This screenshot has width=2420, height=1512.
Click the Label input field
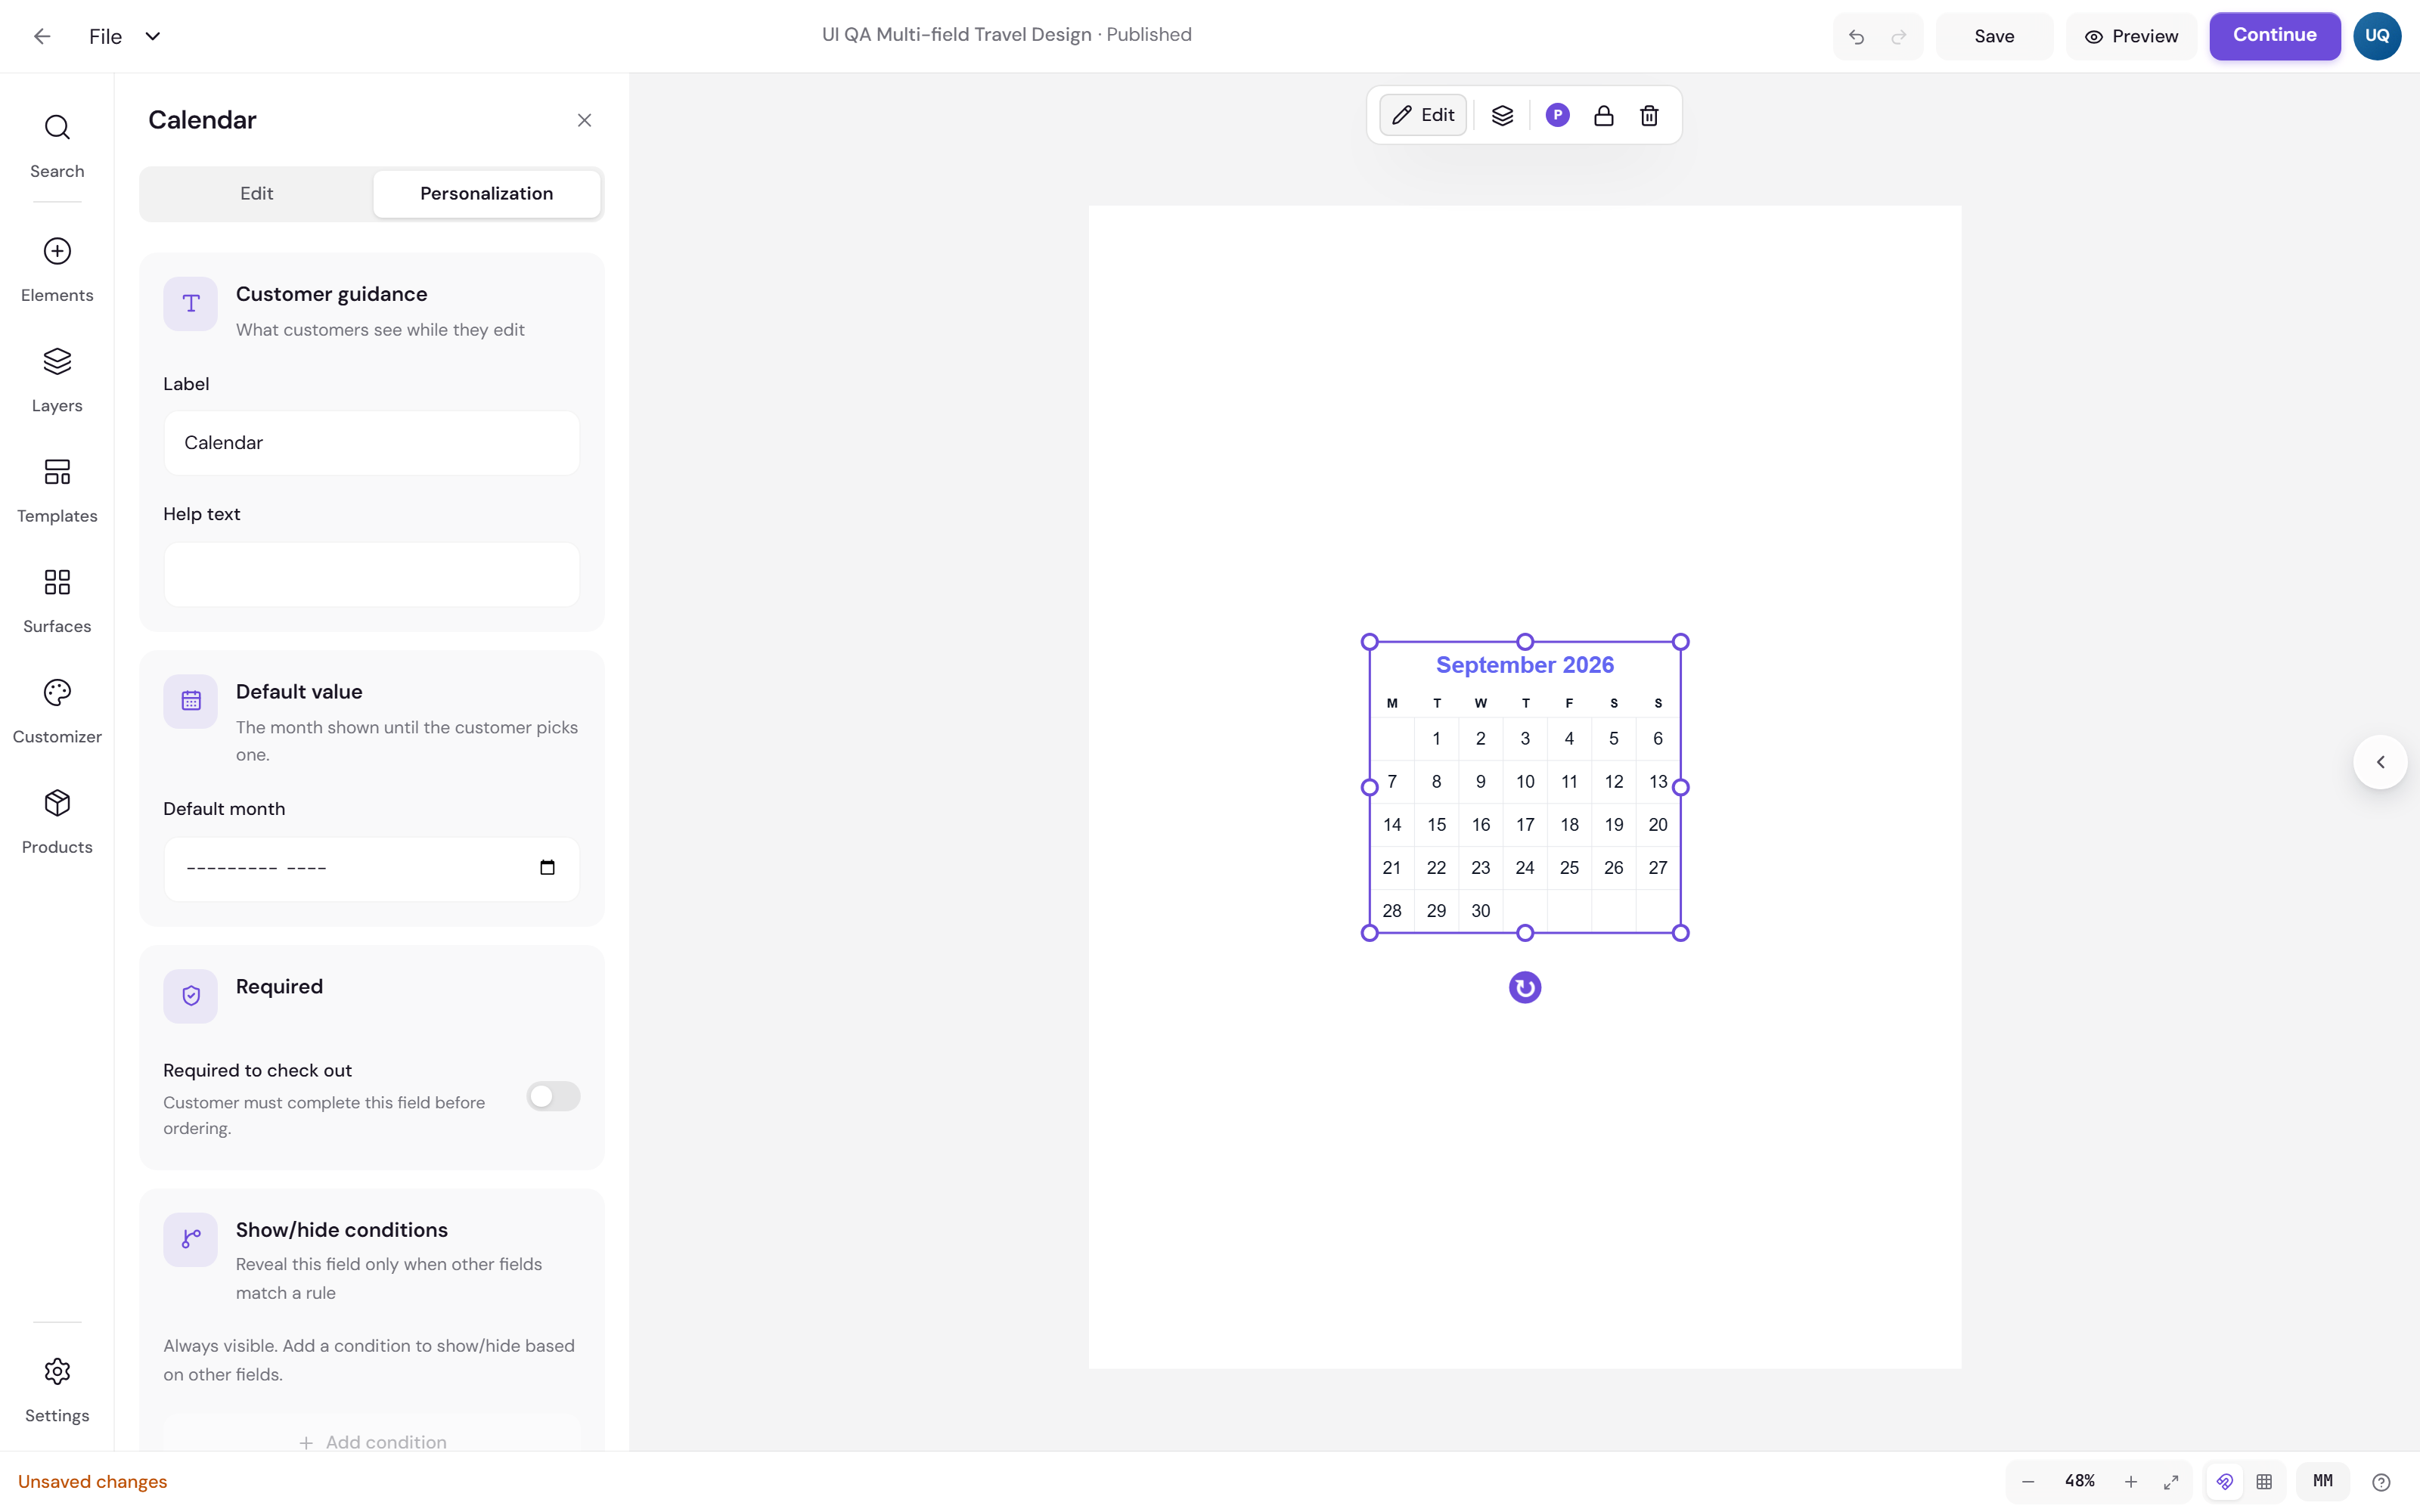372,443
